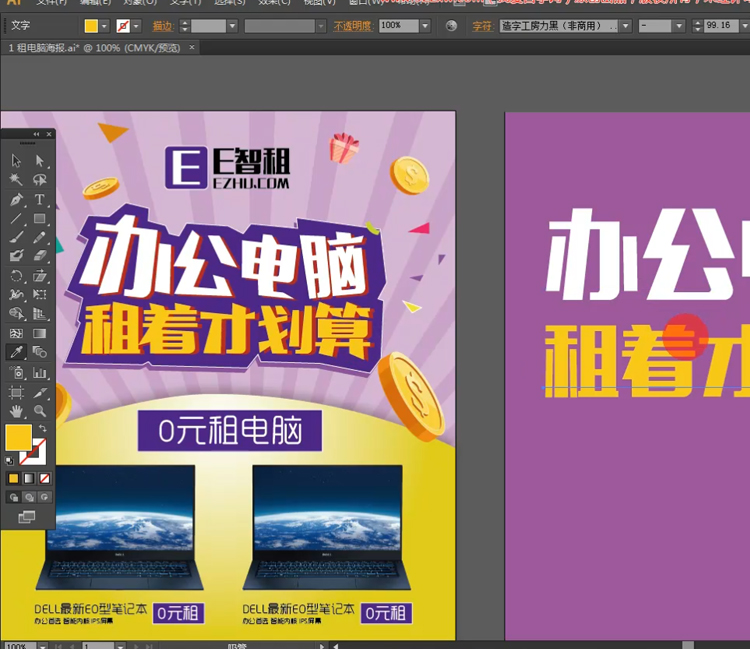Select the Line Segment tool
Image resolution: width=750 pixels, height=649 pixels.
click(16, 219)
